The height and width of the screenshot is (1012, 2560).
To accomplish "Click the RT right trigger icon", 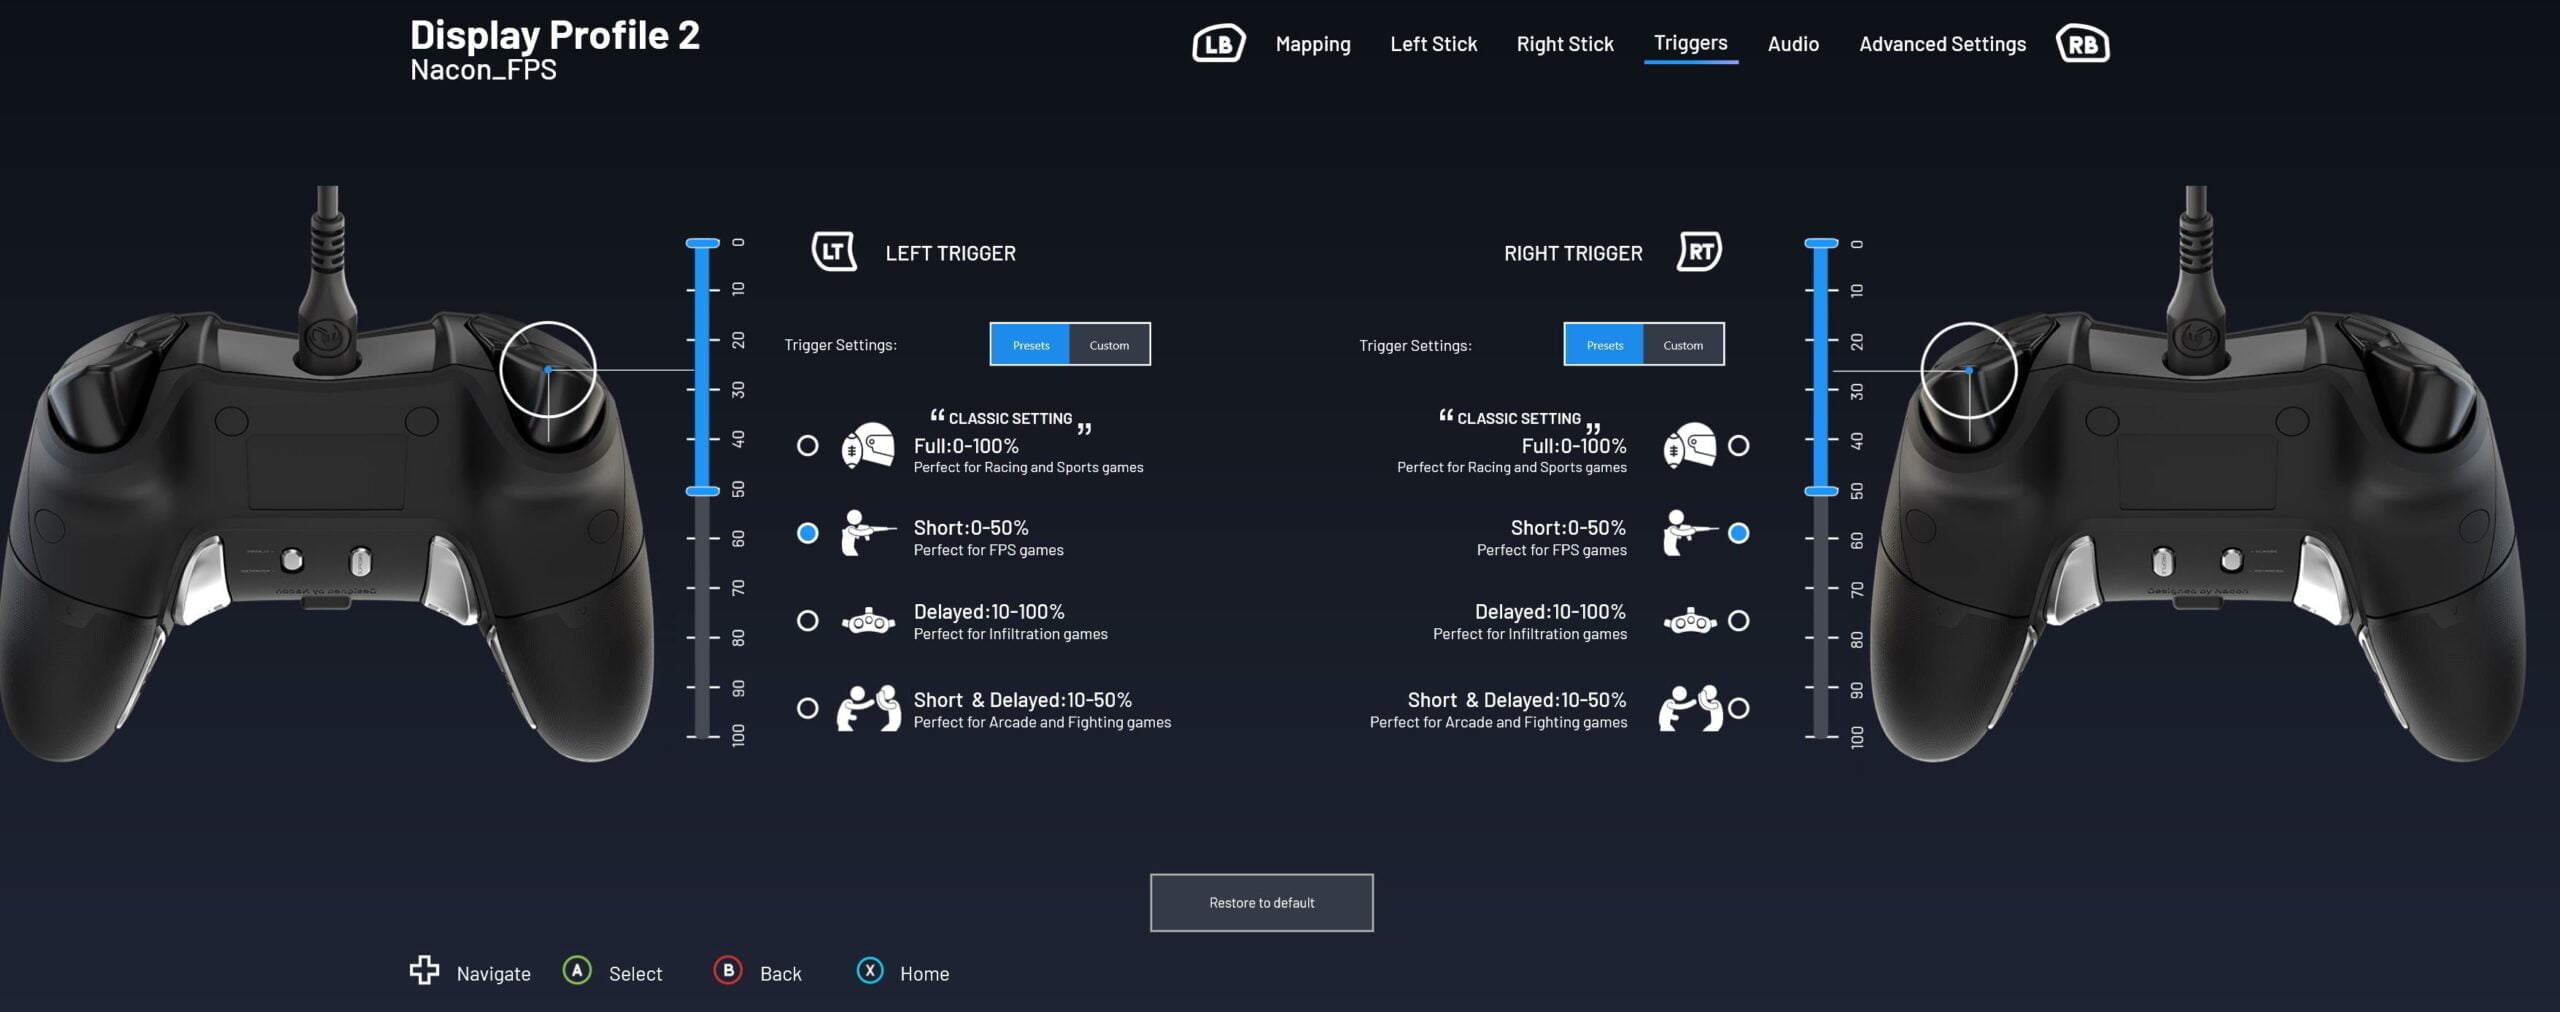I will [1699, 252].
